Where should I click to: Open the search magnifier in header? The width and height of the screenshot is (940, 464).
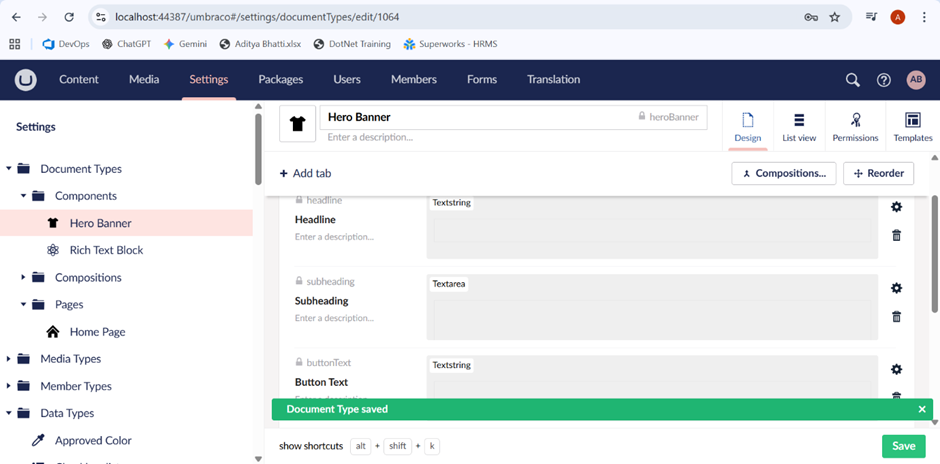point(852,80)
